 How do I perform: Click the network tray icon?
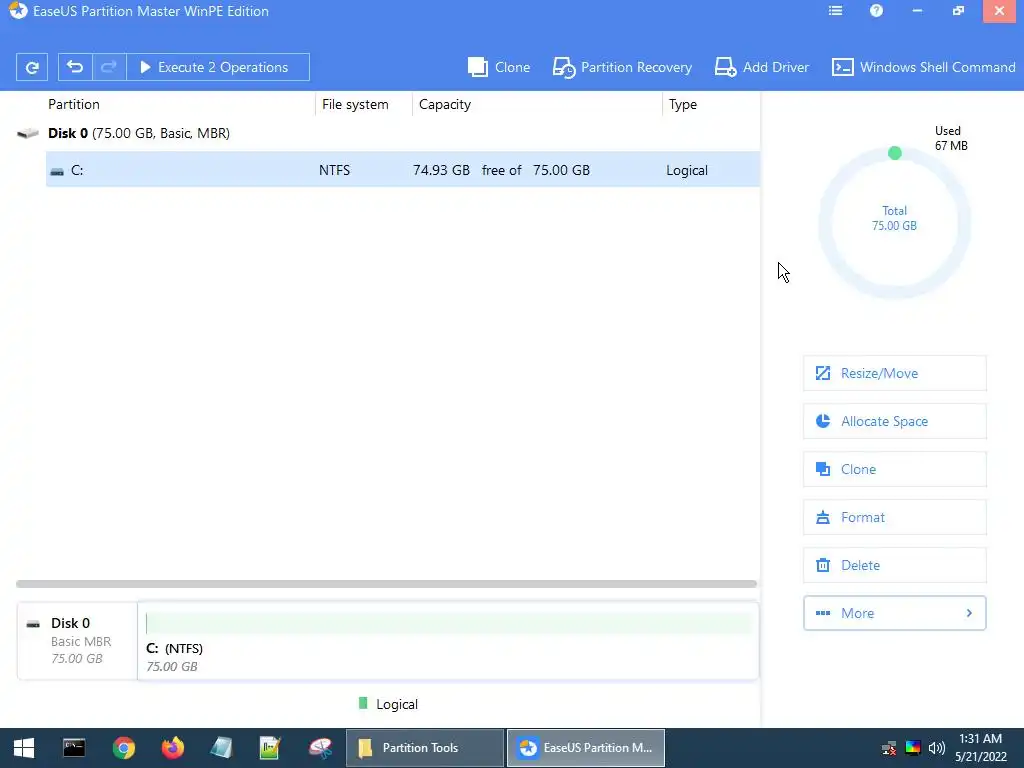889,748
